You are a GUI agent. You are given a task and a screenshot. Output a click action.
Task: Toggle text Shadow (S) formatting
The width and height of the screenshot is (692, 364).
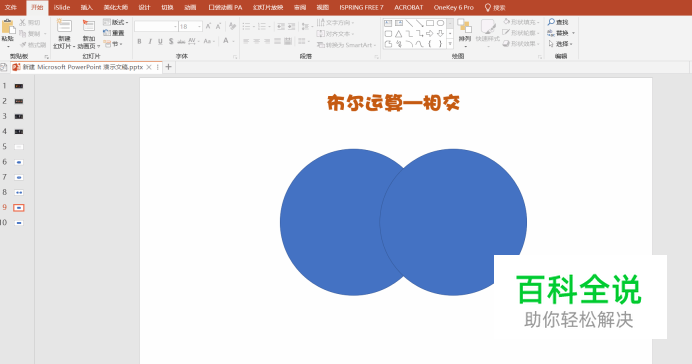pyautogui.click(x=171, y=41)
